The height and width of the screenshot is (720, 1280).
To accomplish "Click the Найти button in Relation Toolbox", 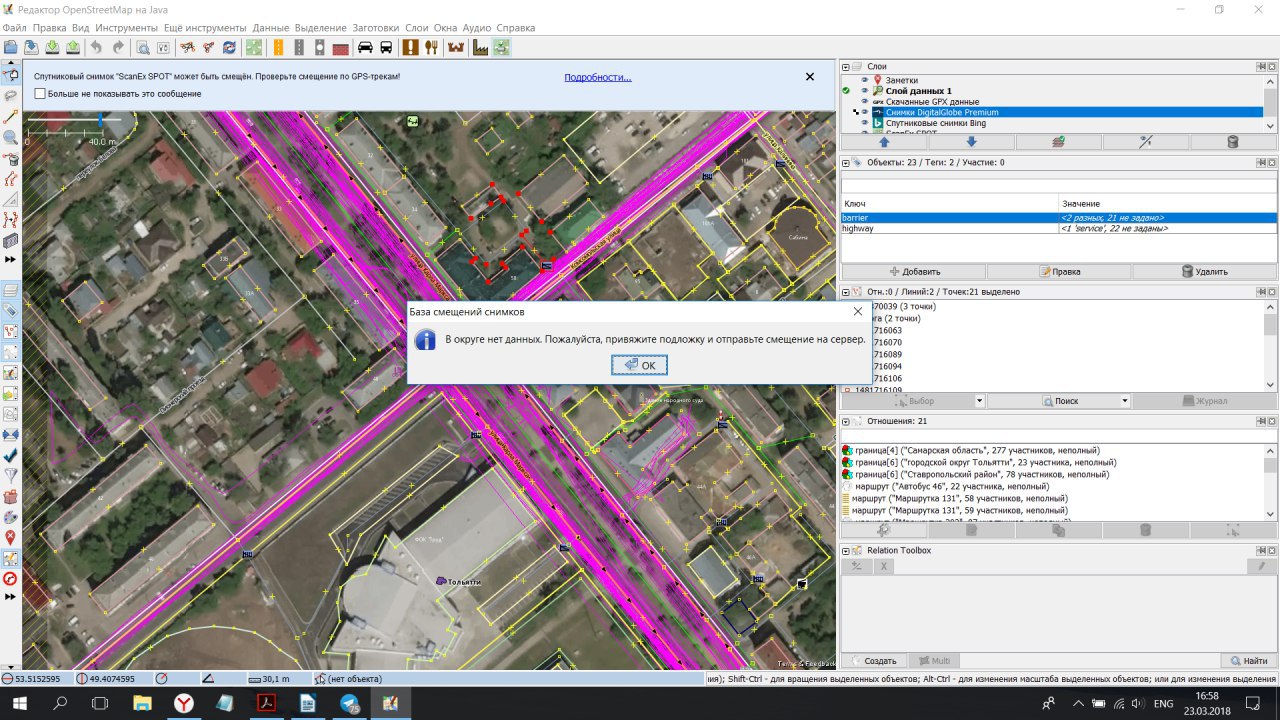I will click(x=1248, y=661).
